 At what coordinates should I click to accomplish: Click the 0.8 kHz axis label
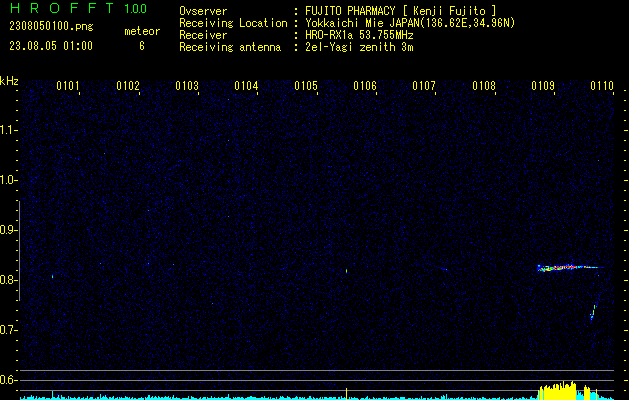(x=8, y=280)
